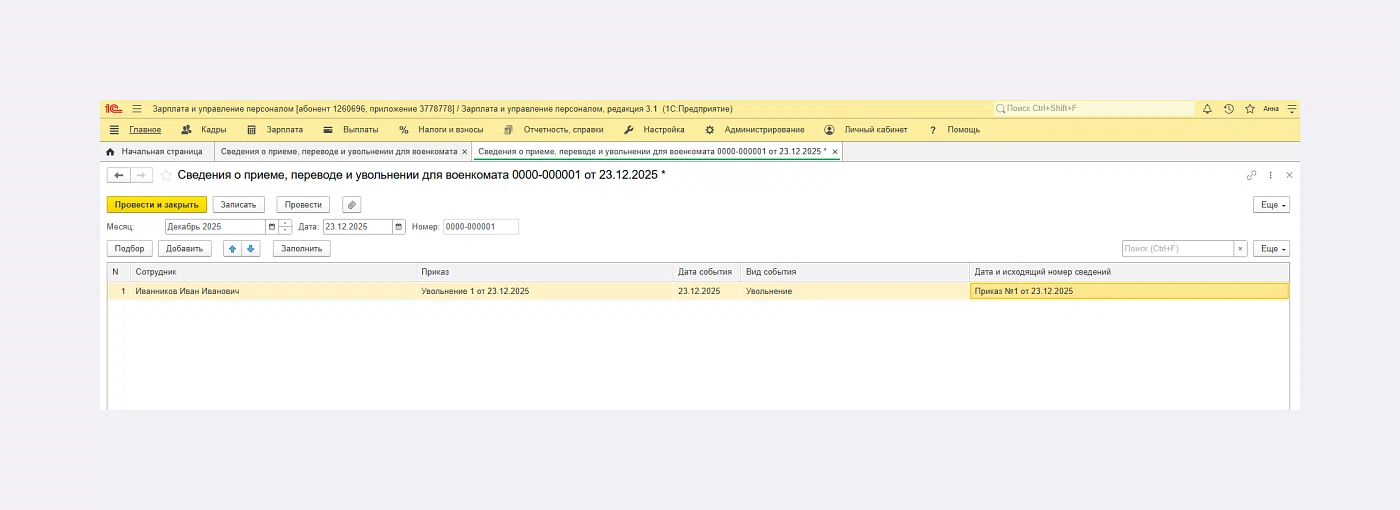Click the paperclip attached files icon
The height and width of the screenshot is (510, 1400).
pyautogui.click(x=351, y=205)
